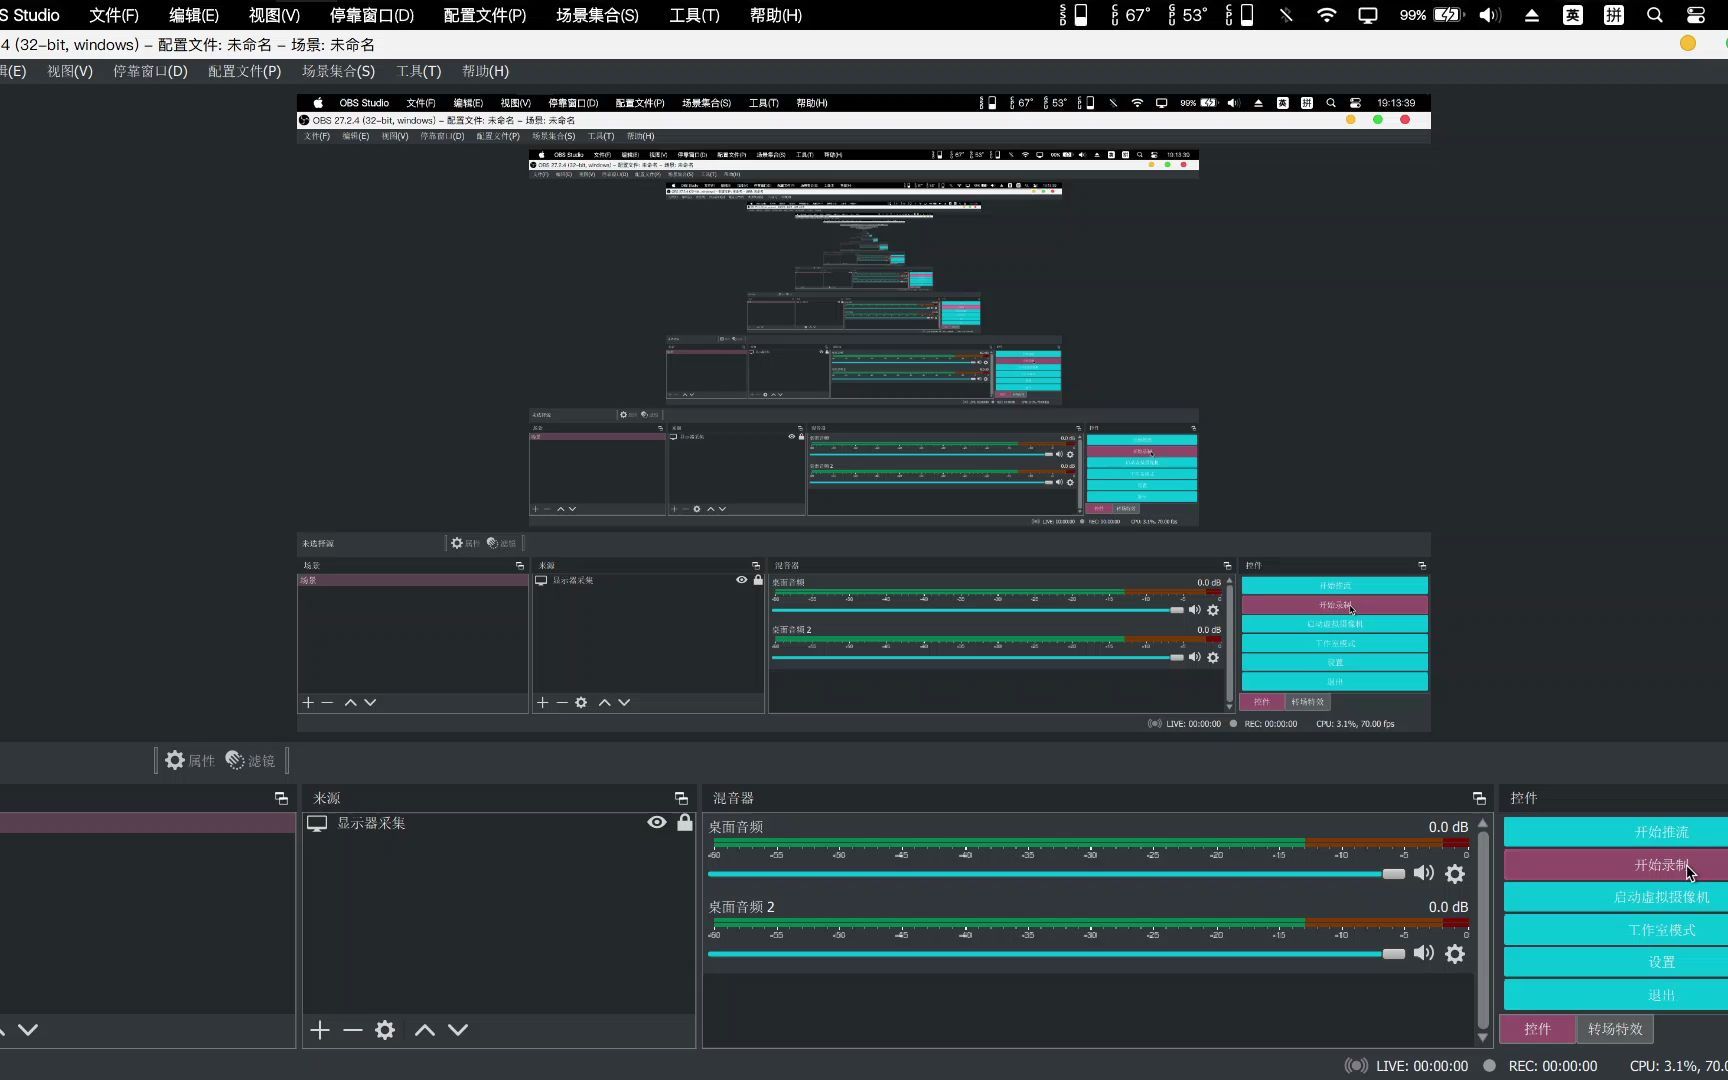Click 启动虚拟摄像机 button
Image resolution: width=1728 pixels, height=1080 pixels.
click(1616, 897)
